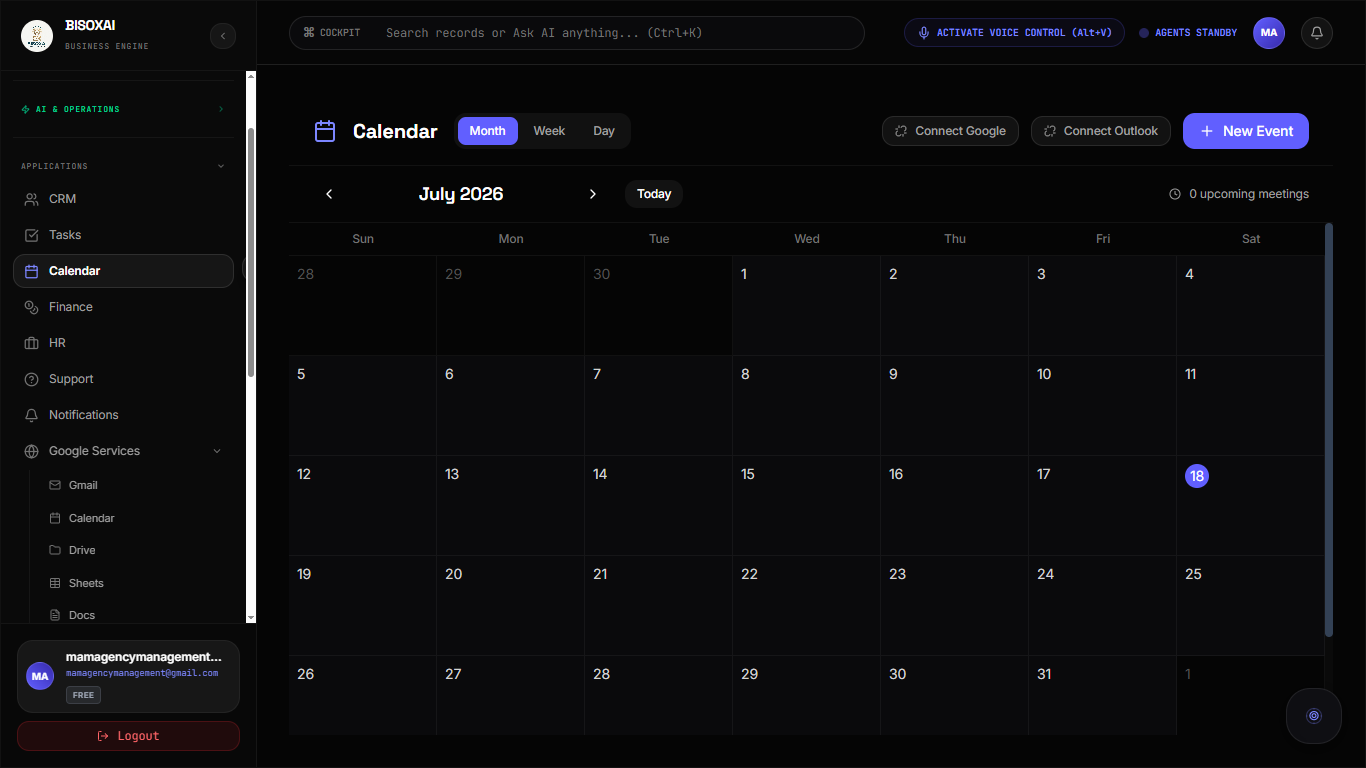The image size is (1366, 768).
Task: Open the Tasks sidebar item
Action: (x=123, y=235)
